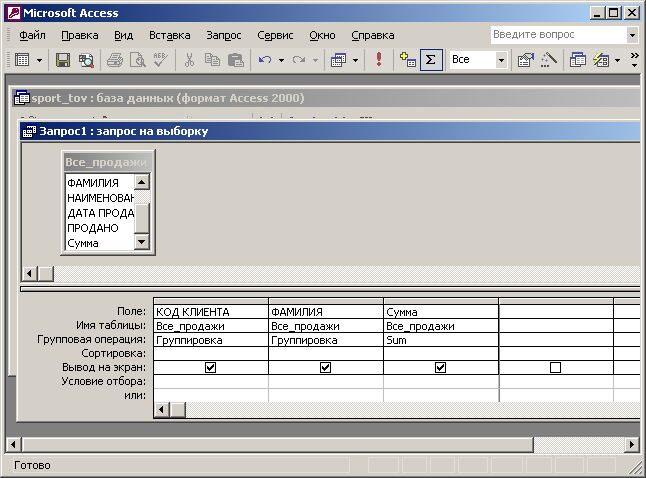The height and width of the screenshot is (478, 646).
Task: Toggle the Totals sigma button
Action: tap(431, 60)
